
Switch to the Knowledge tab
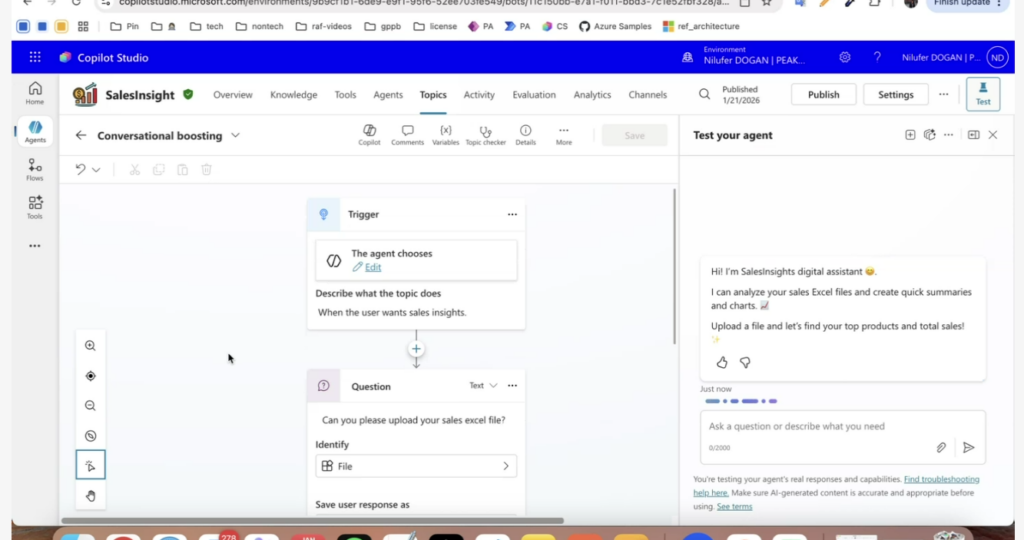293,95
